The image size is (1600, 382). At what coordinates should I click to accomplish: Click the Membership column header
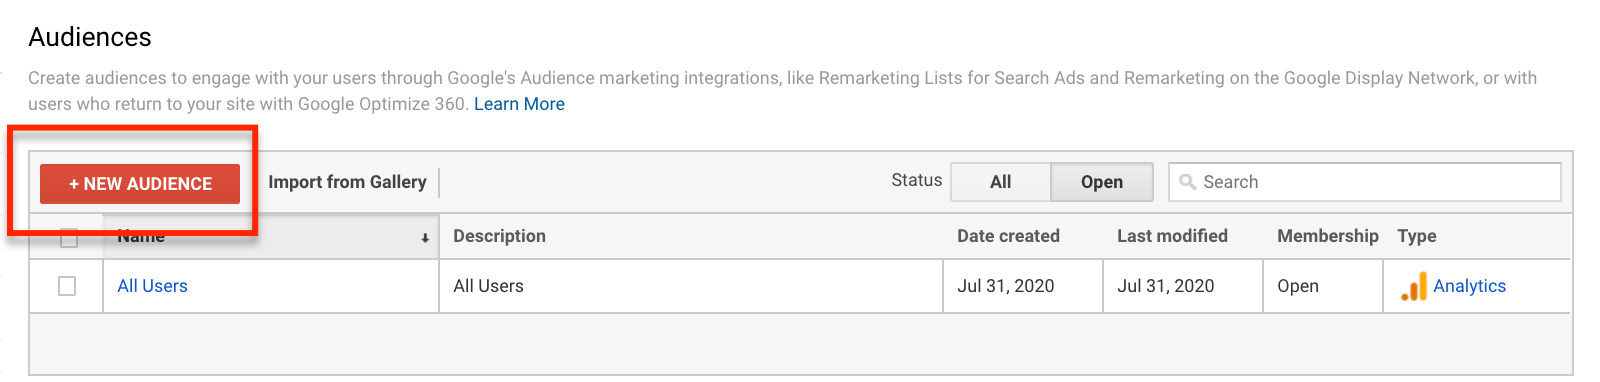[1327, 236]
